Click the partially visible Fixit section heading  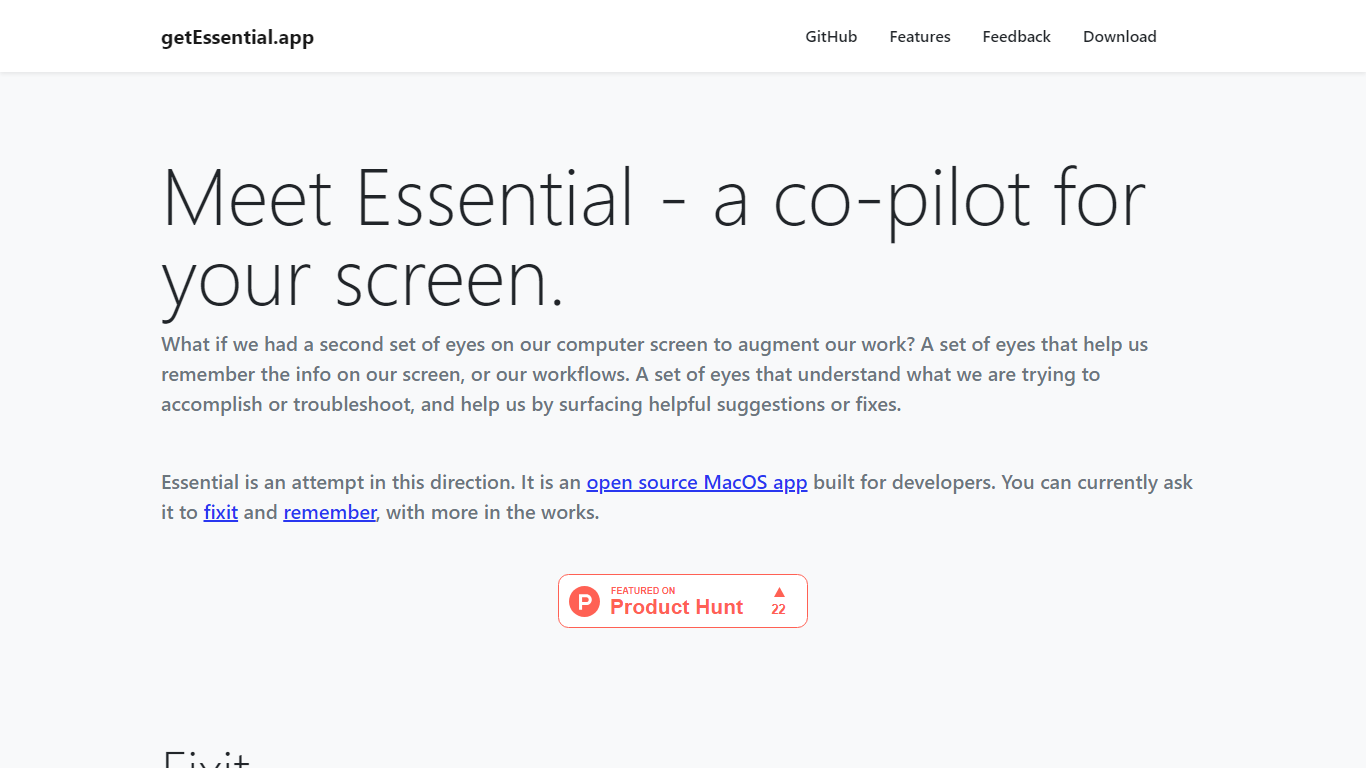tap(205, 759)
